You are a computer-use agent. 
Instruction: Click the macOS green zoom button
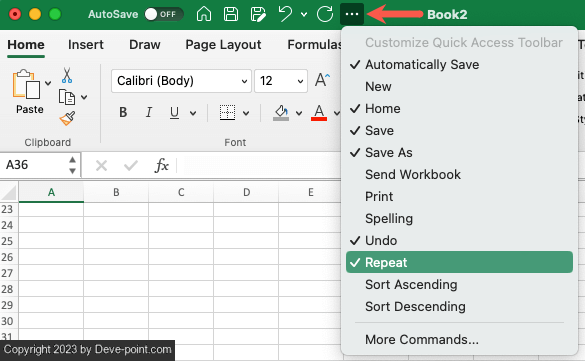(x=55, y=14)
